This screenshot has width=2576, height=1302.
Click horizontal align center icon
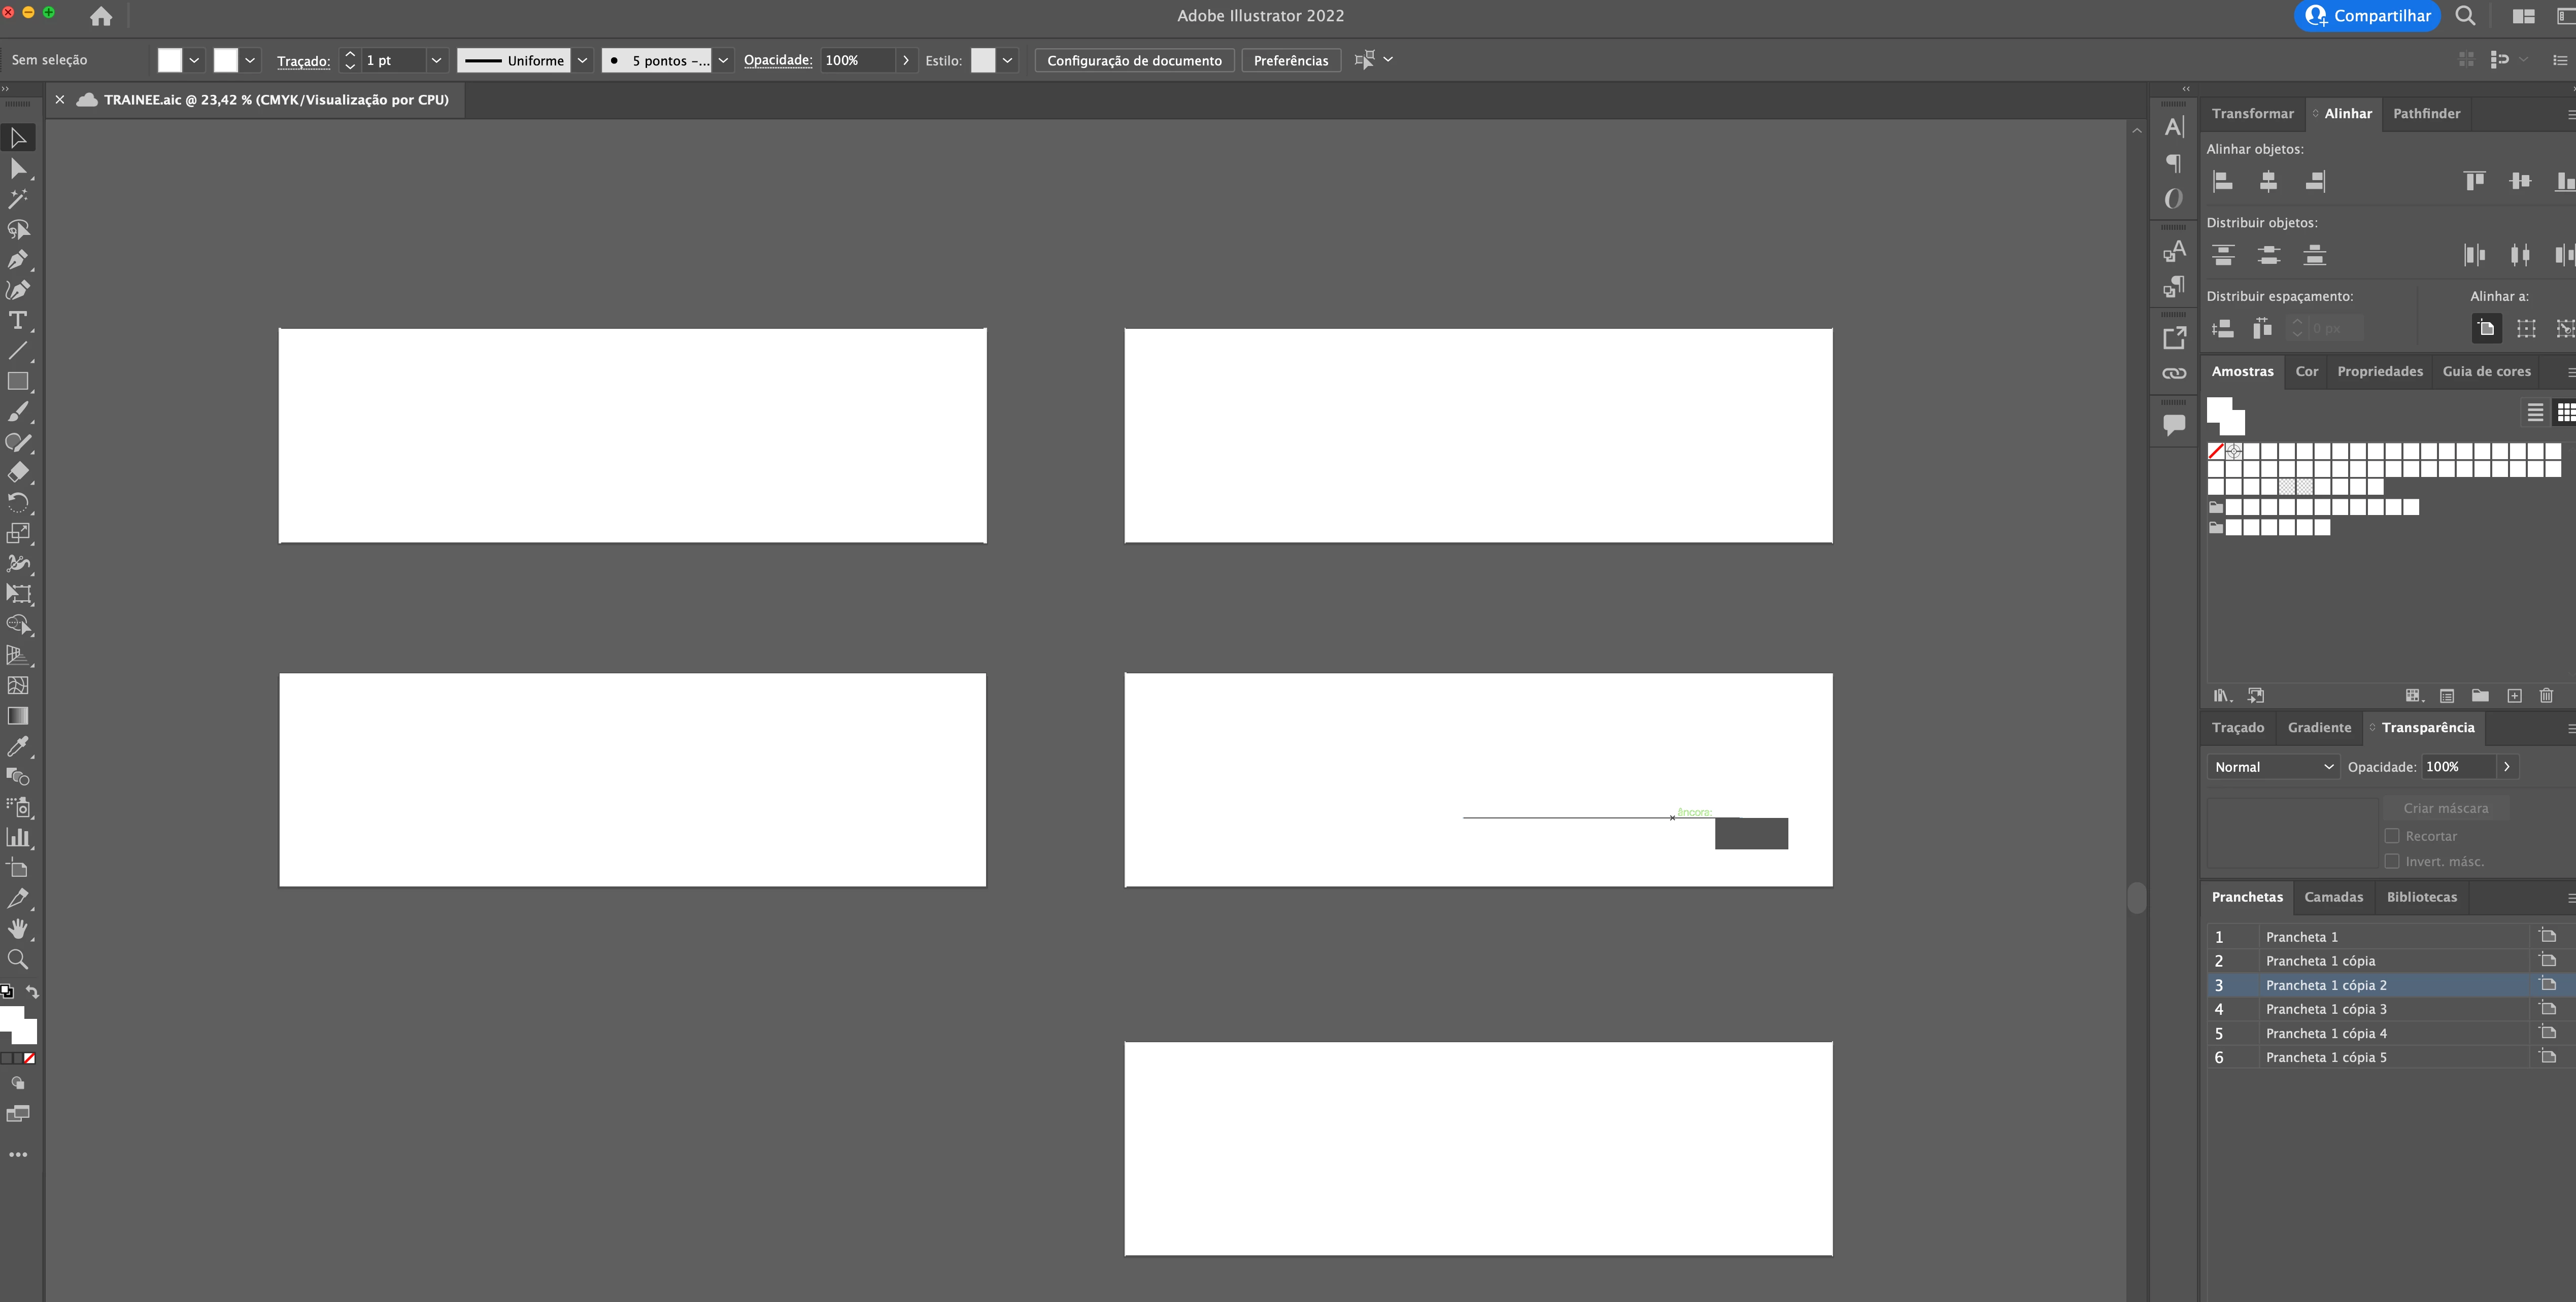pyautogui.click(x=2268, y=181)
